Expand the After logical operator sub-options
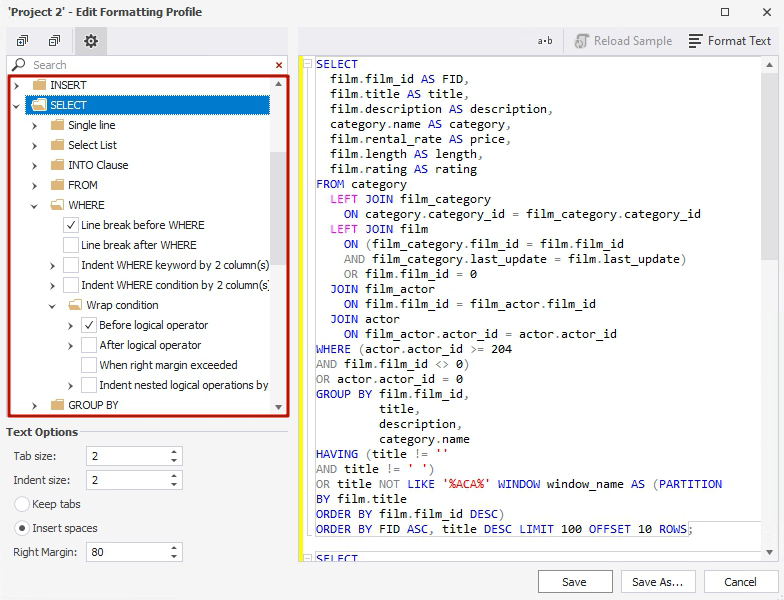 (x=70, y=346)
